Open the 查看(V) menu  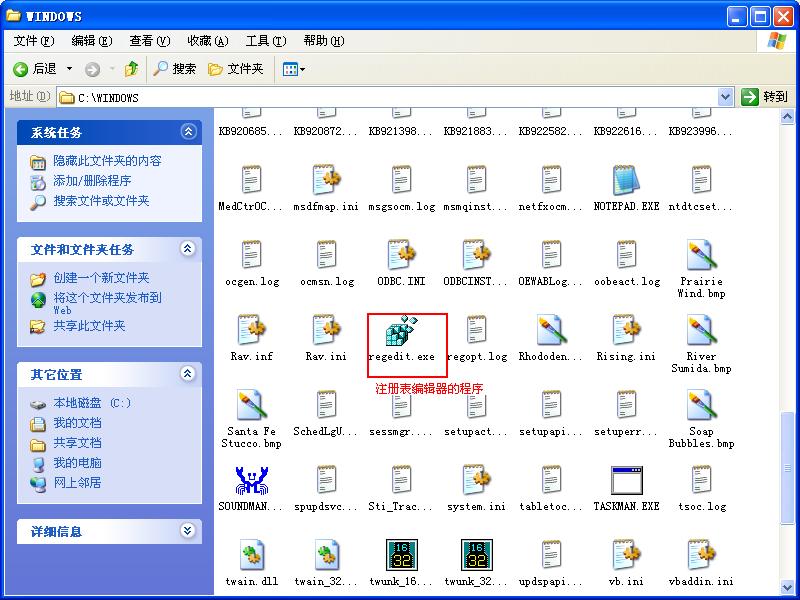149,41
